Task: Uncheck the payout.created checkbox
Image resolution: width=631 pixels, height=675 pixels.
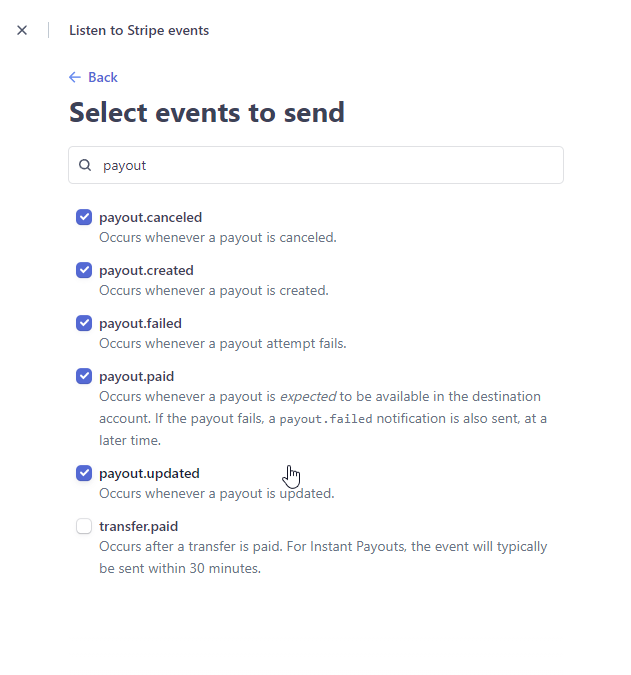Action: point(84,270)
